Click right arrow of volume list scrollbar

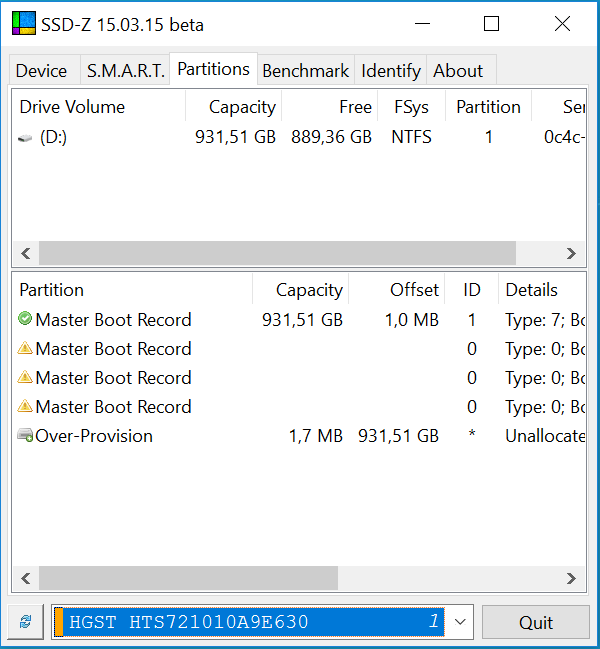click(571, 253)
